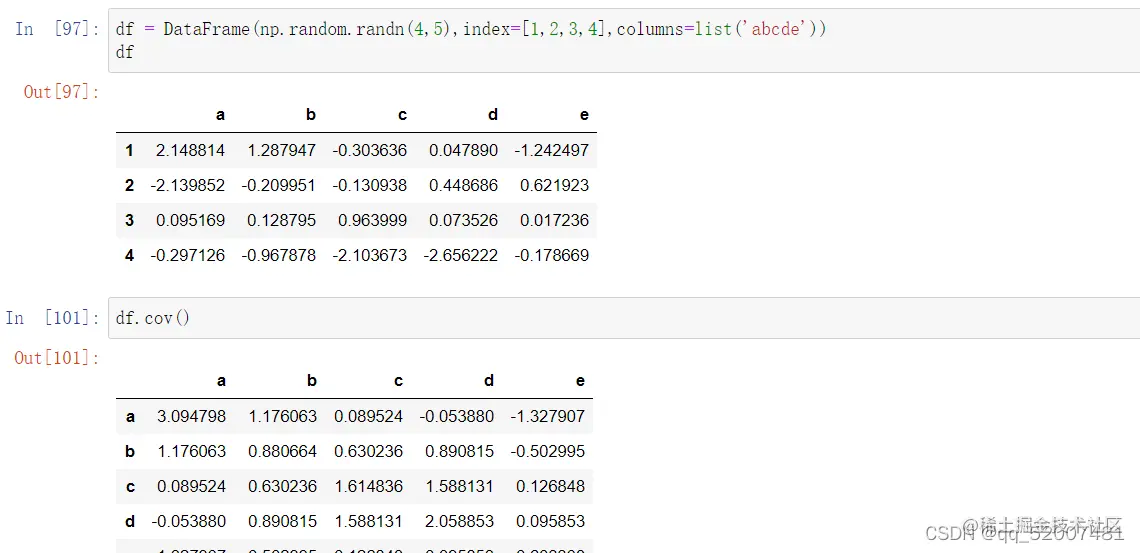Click row index 4 in the df table
The image size is (1140, 553).
coord(129,255)
